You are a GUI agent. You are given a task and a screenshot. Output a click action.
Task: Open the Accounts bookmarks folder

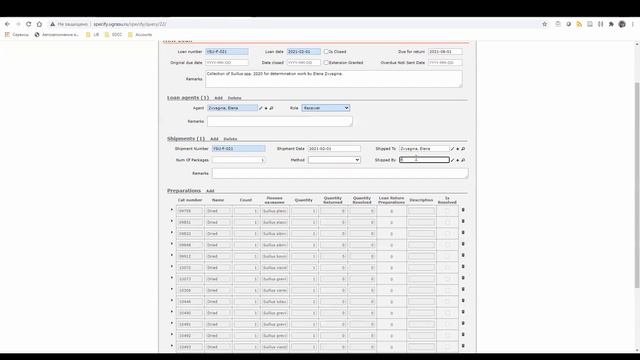[140, 35]
